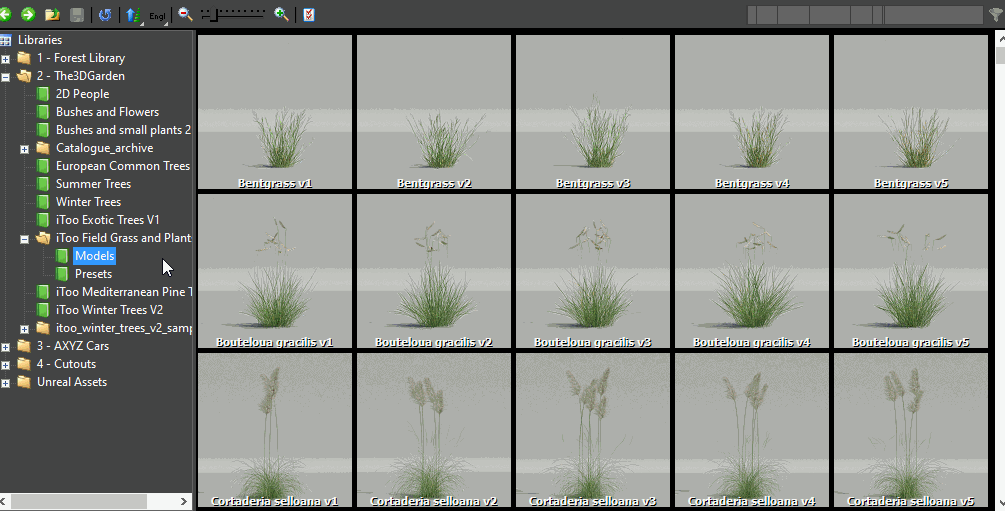Open the blue arrow tree dropdown
Screen dimensions: 1005x511
click(133, 15)
